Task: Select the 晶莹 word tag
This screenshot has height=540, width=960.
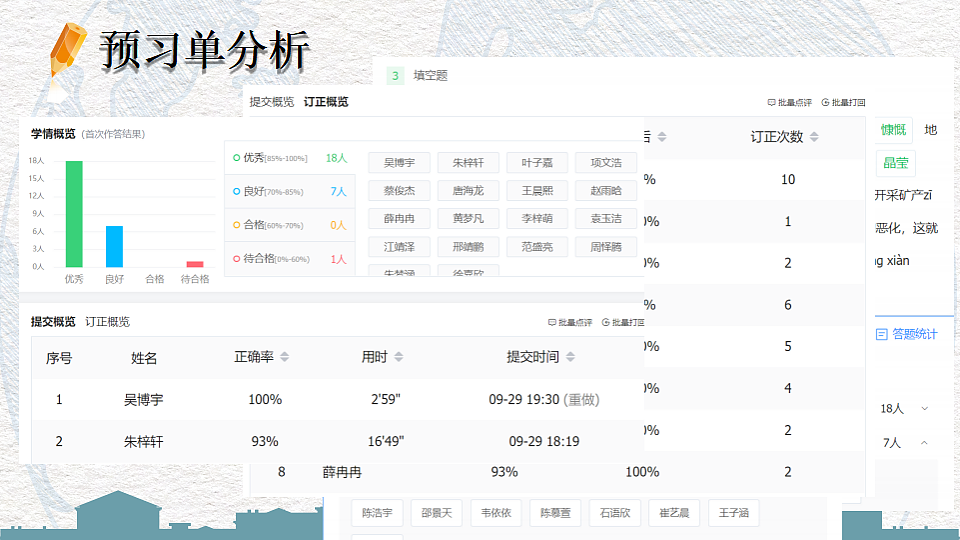Action: coord(896,163)
